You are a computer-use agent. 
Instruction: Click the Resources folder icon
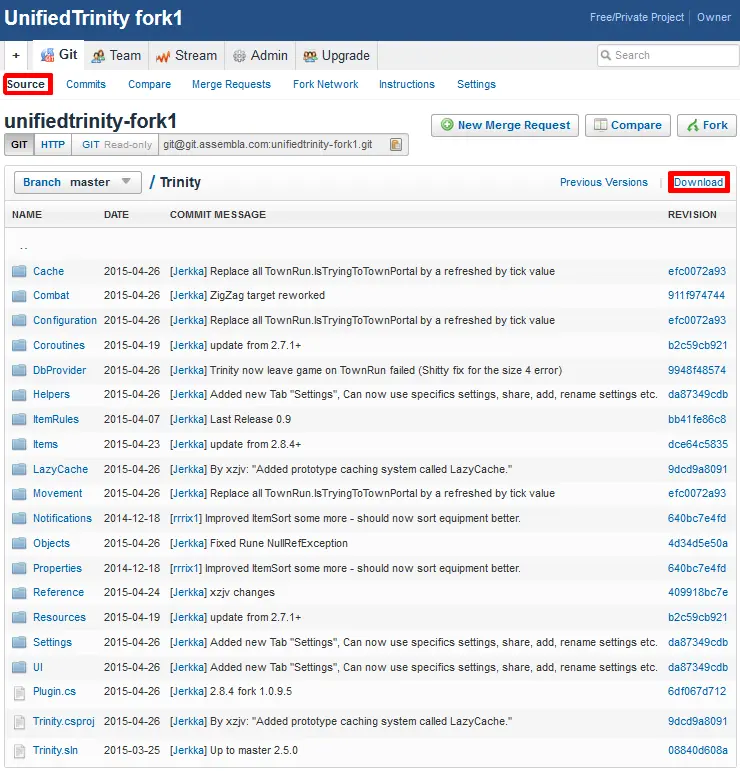tap(19, 618)
